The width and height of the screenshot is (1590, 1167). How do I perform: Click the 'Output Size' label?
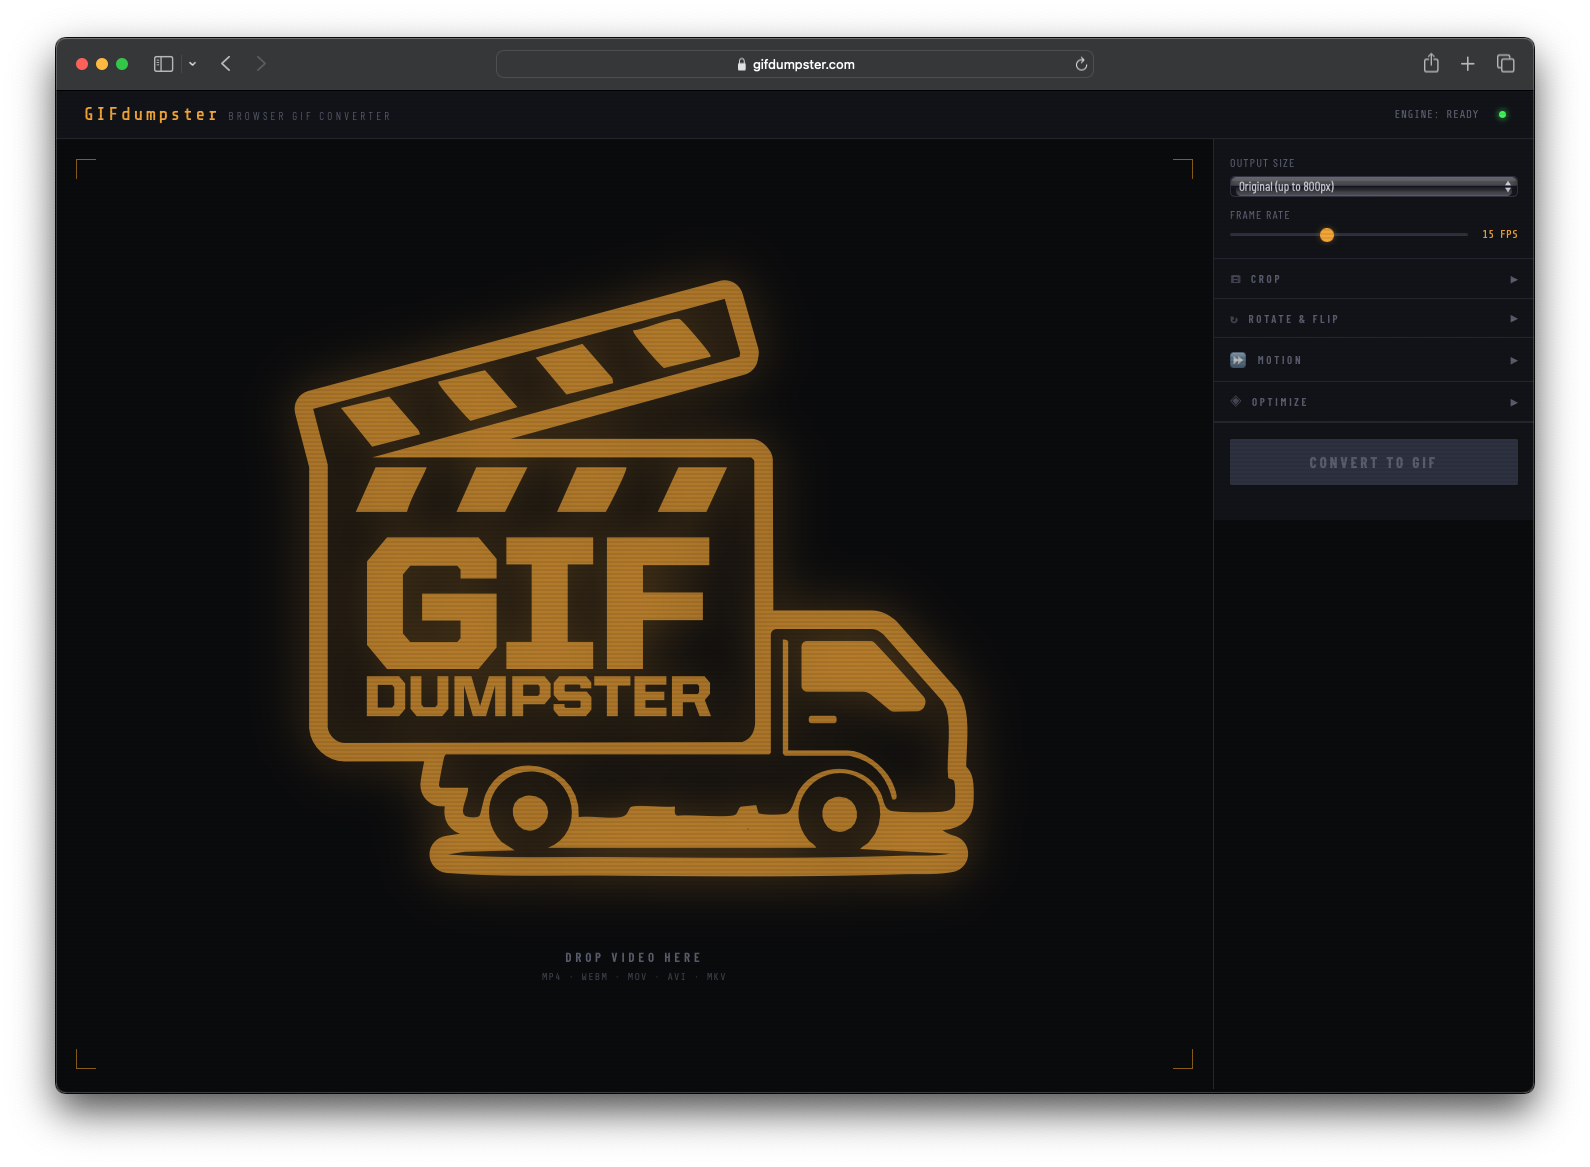click(x=1262, y=163)
